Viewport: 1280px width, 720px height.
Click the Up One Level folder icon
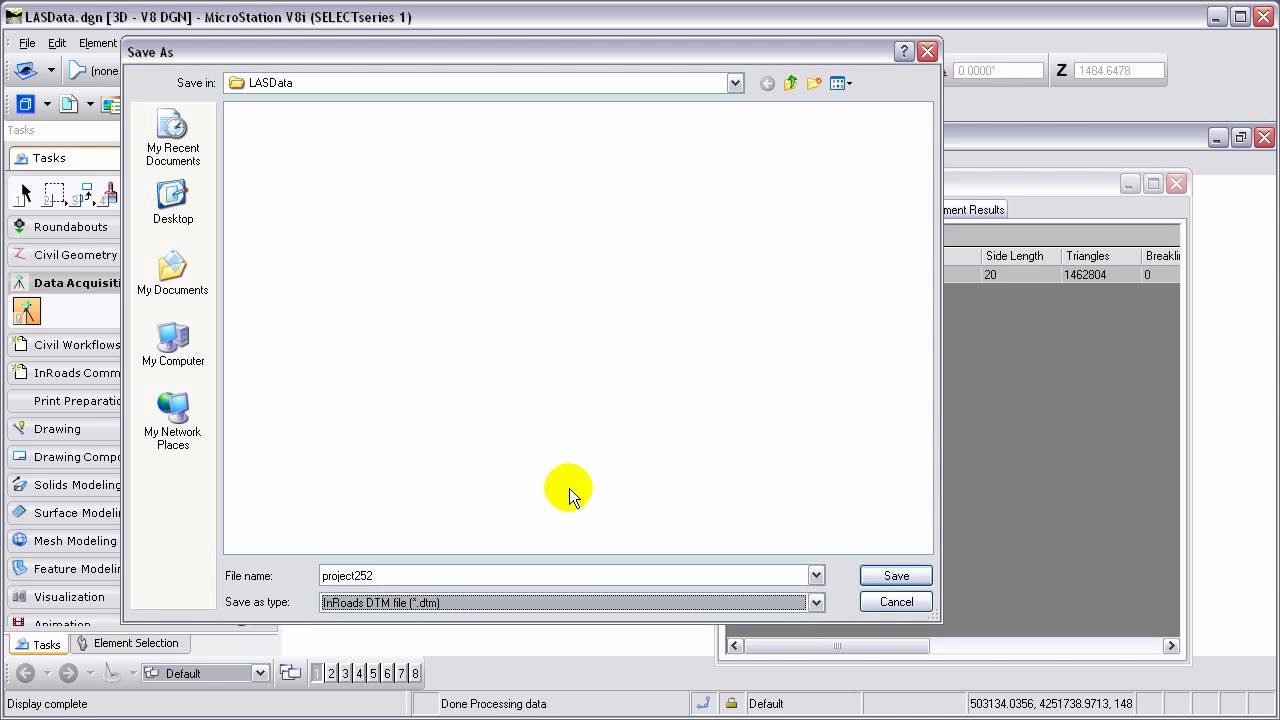tap(790, 83)
